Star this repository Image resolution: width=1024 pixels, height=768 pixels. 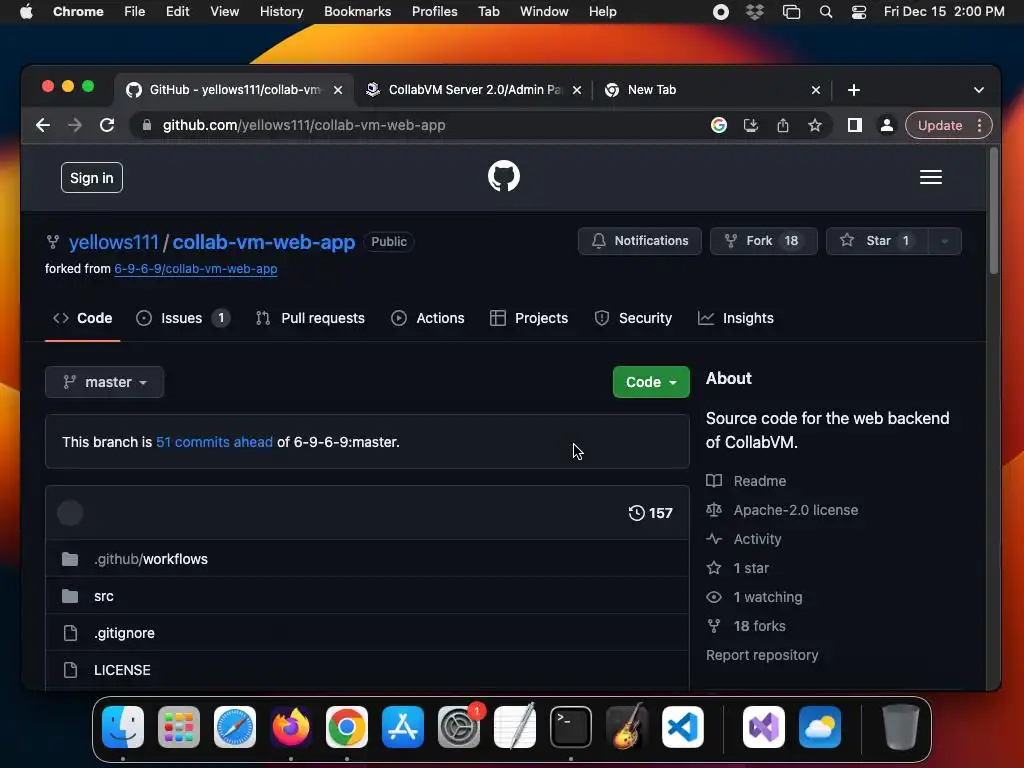(x=877, y=241)
